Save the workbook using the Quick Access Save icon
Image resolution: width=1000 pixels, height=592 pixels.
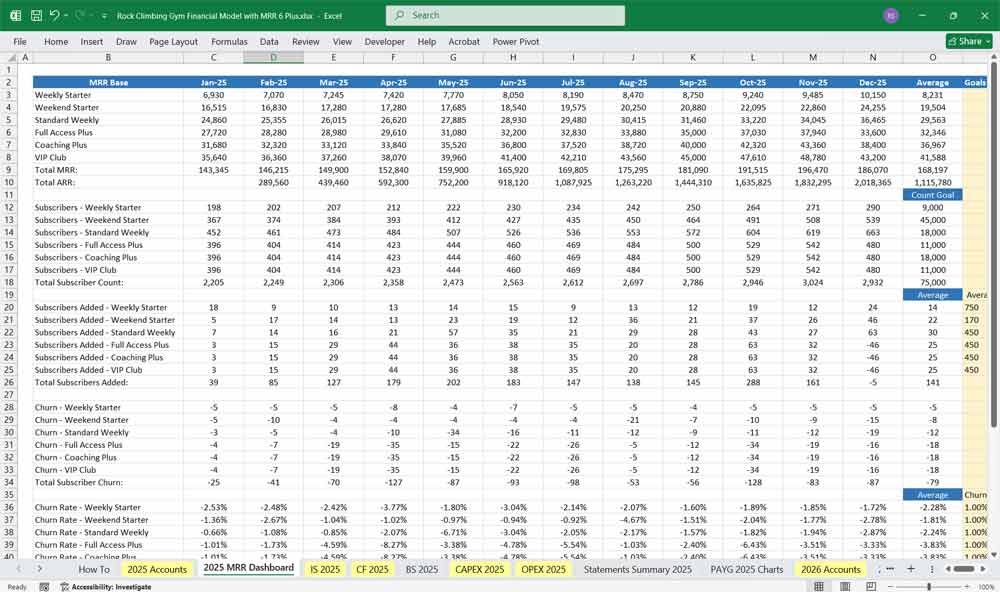pos(35,14)
